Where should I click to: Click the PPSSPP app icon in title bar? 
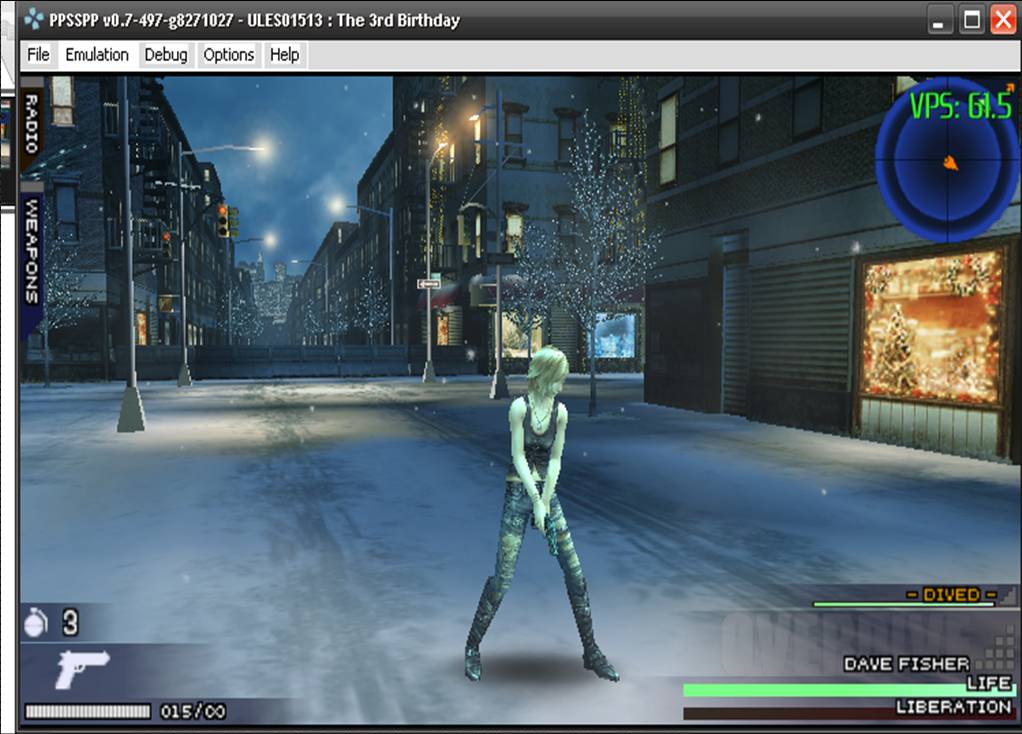34,20
